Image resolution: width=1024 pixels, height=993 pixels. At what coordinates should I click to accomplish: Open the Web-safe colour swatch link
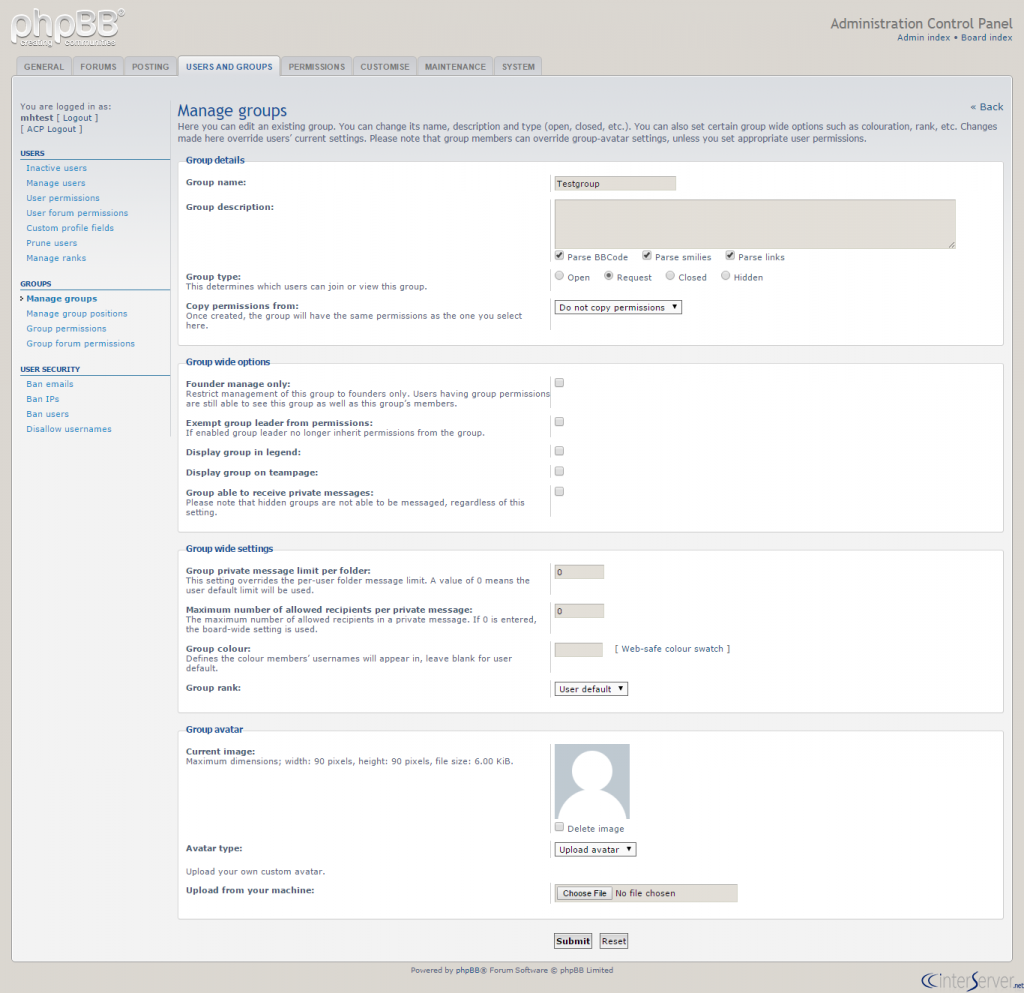(673, 649)
